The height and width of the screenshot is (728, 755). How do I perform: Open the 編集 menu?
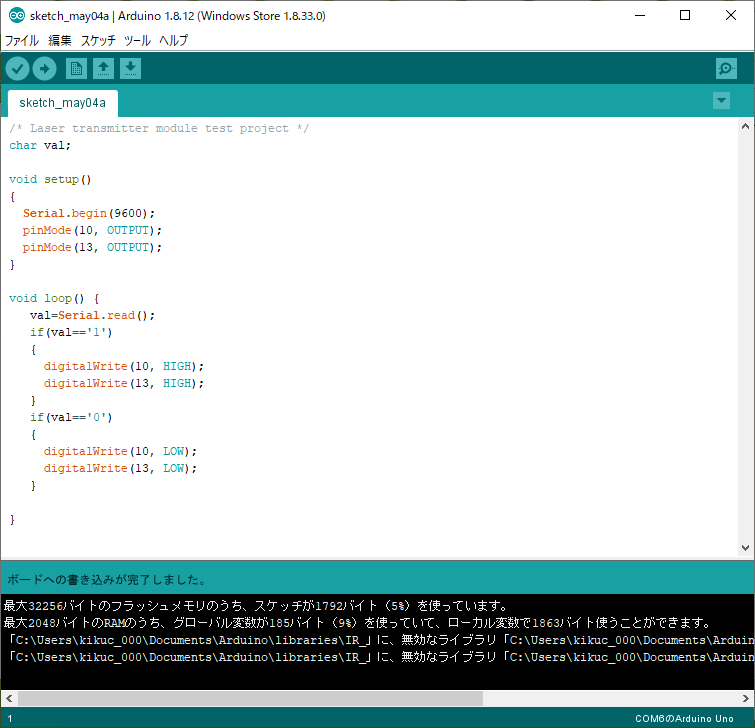click(60, 41)
